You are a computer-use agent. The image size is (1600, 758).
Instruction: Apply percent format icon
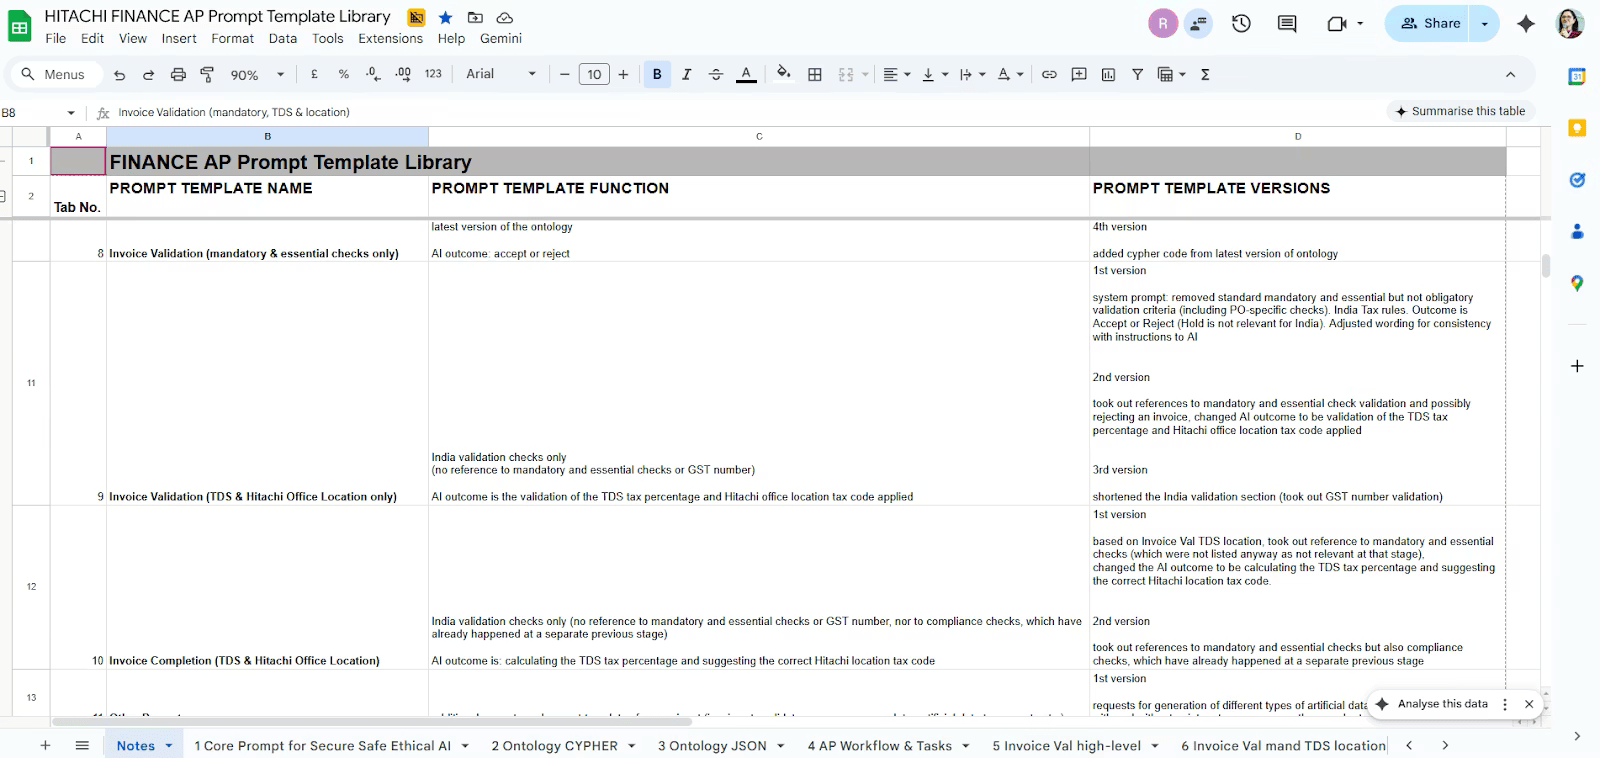coord(344,74)
